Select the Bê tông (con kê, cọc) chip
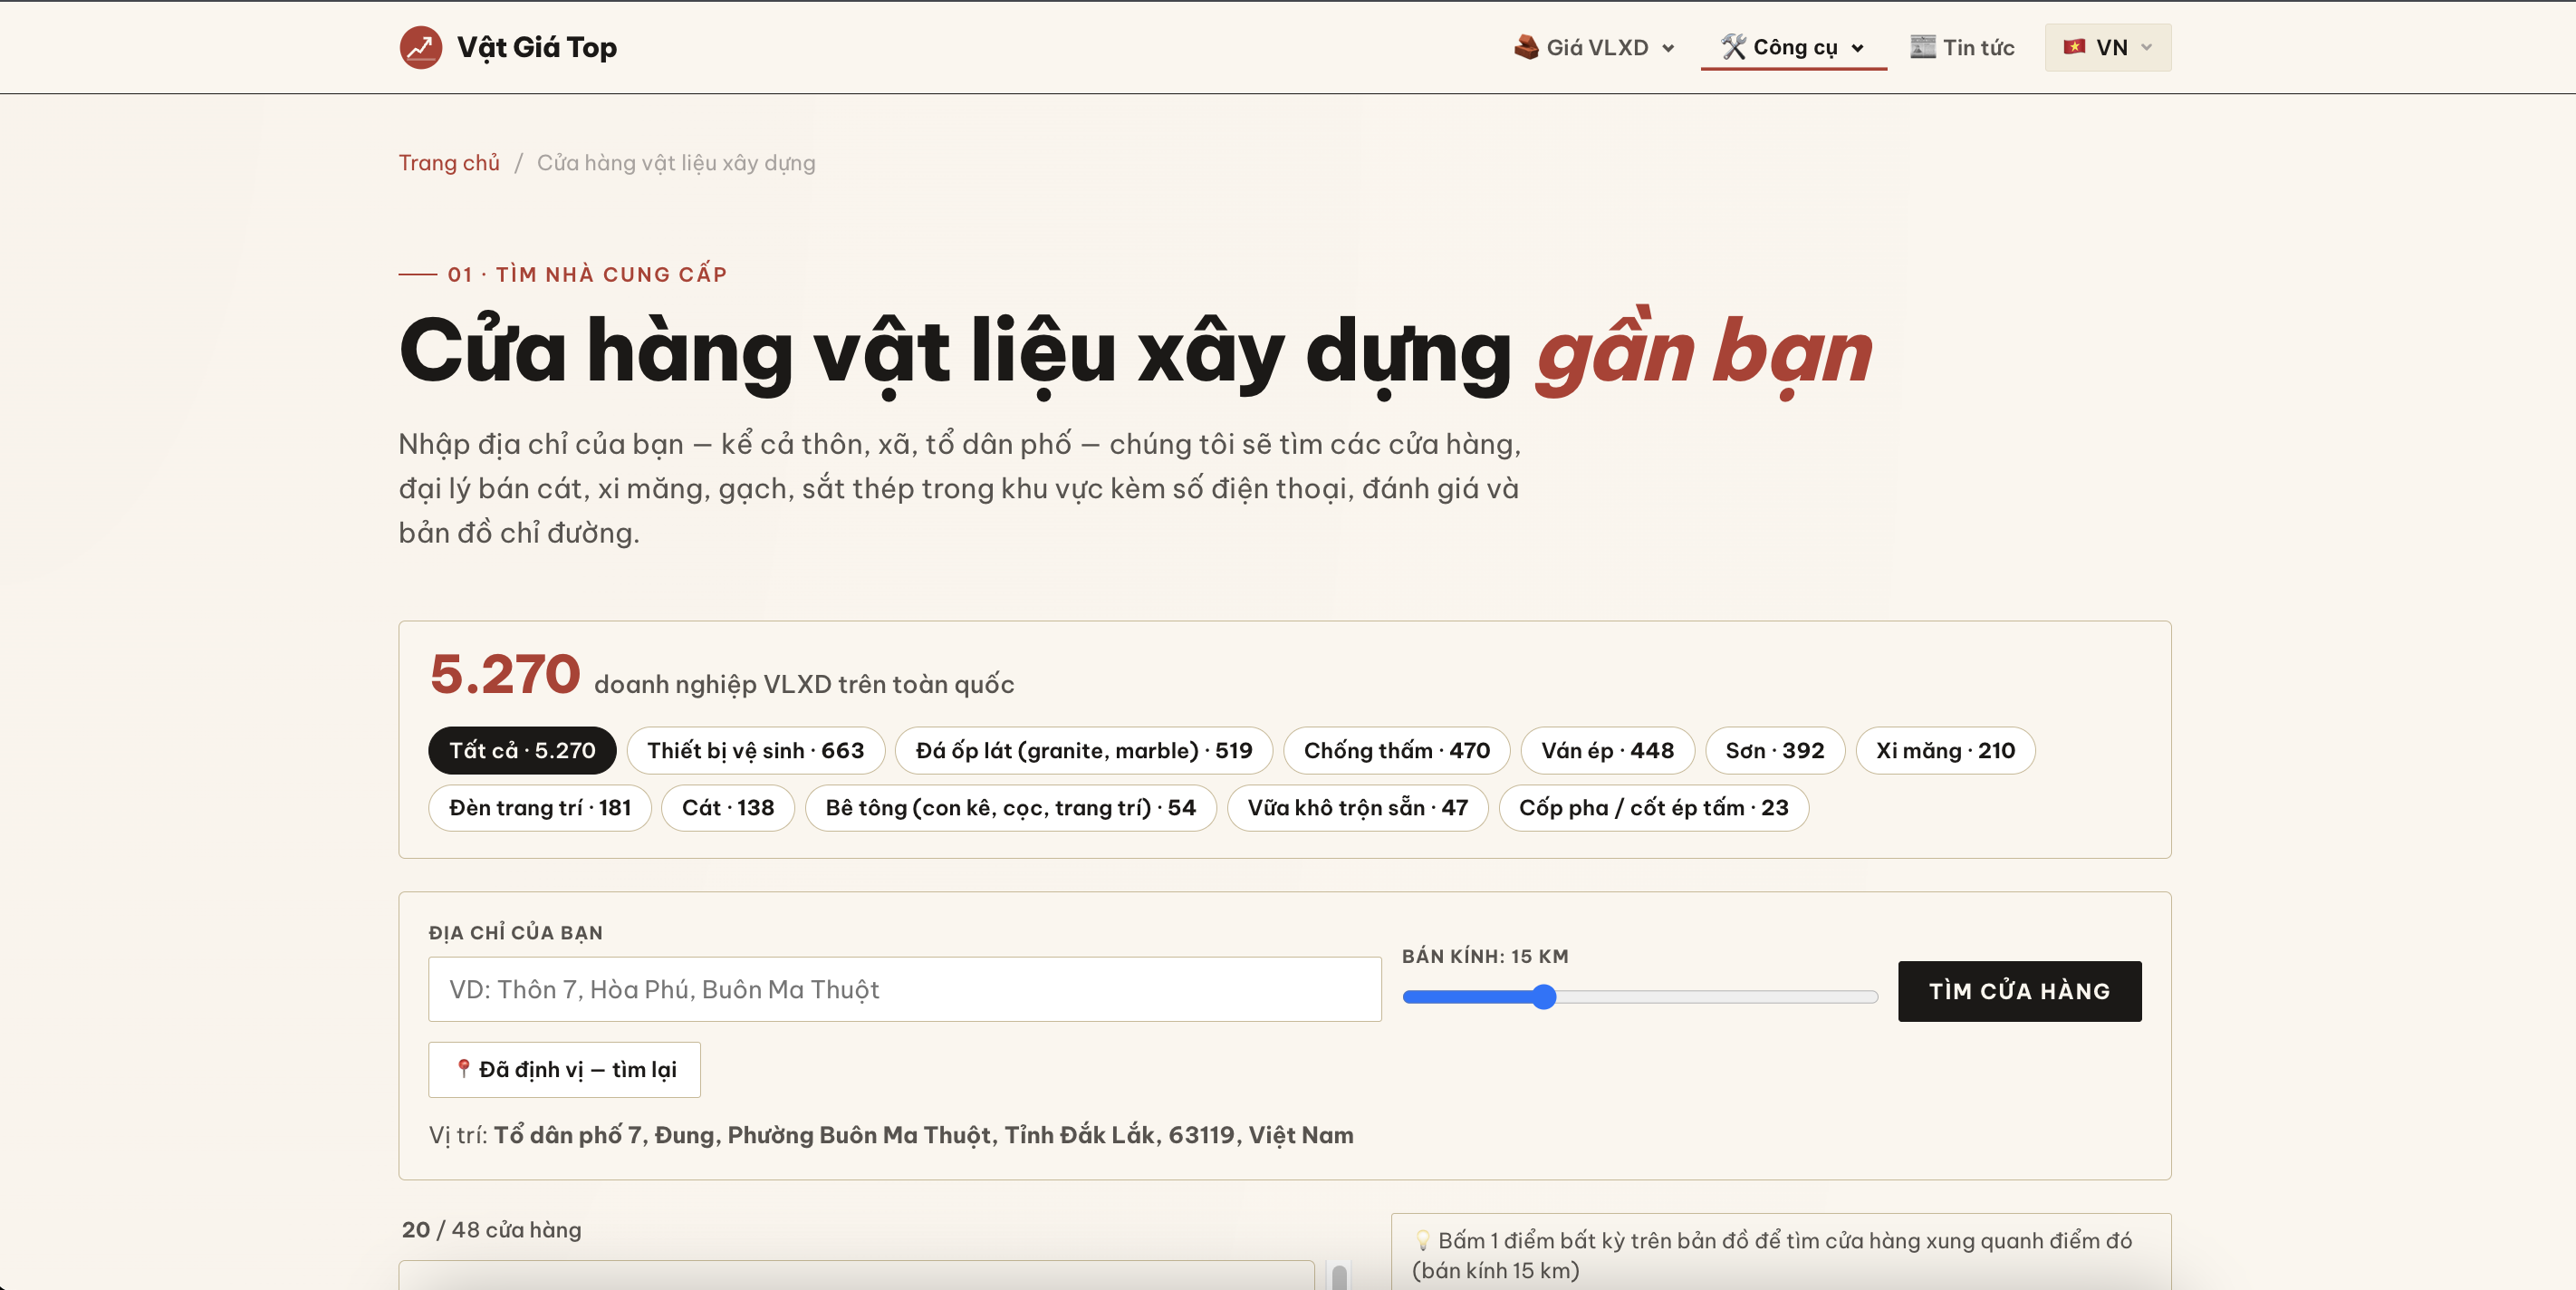 1010,807
